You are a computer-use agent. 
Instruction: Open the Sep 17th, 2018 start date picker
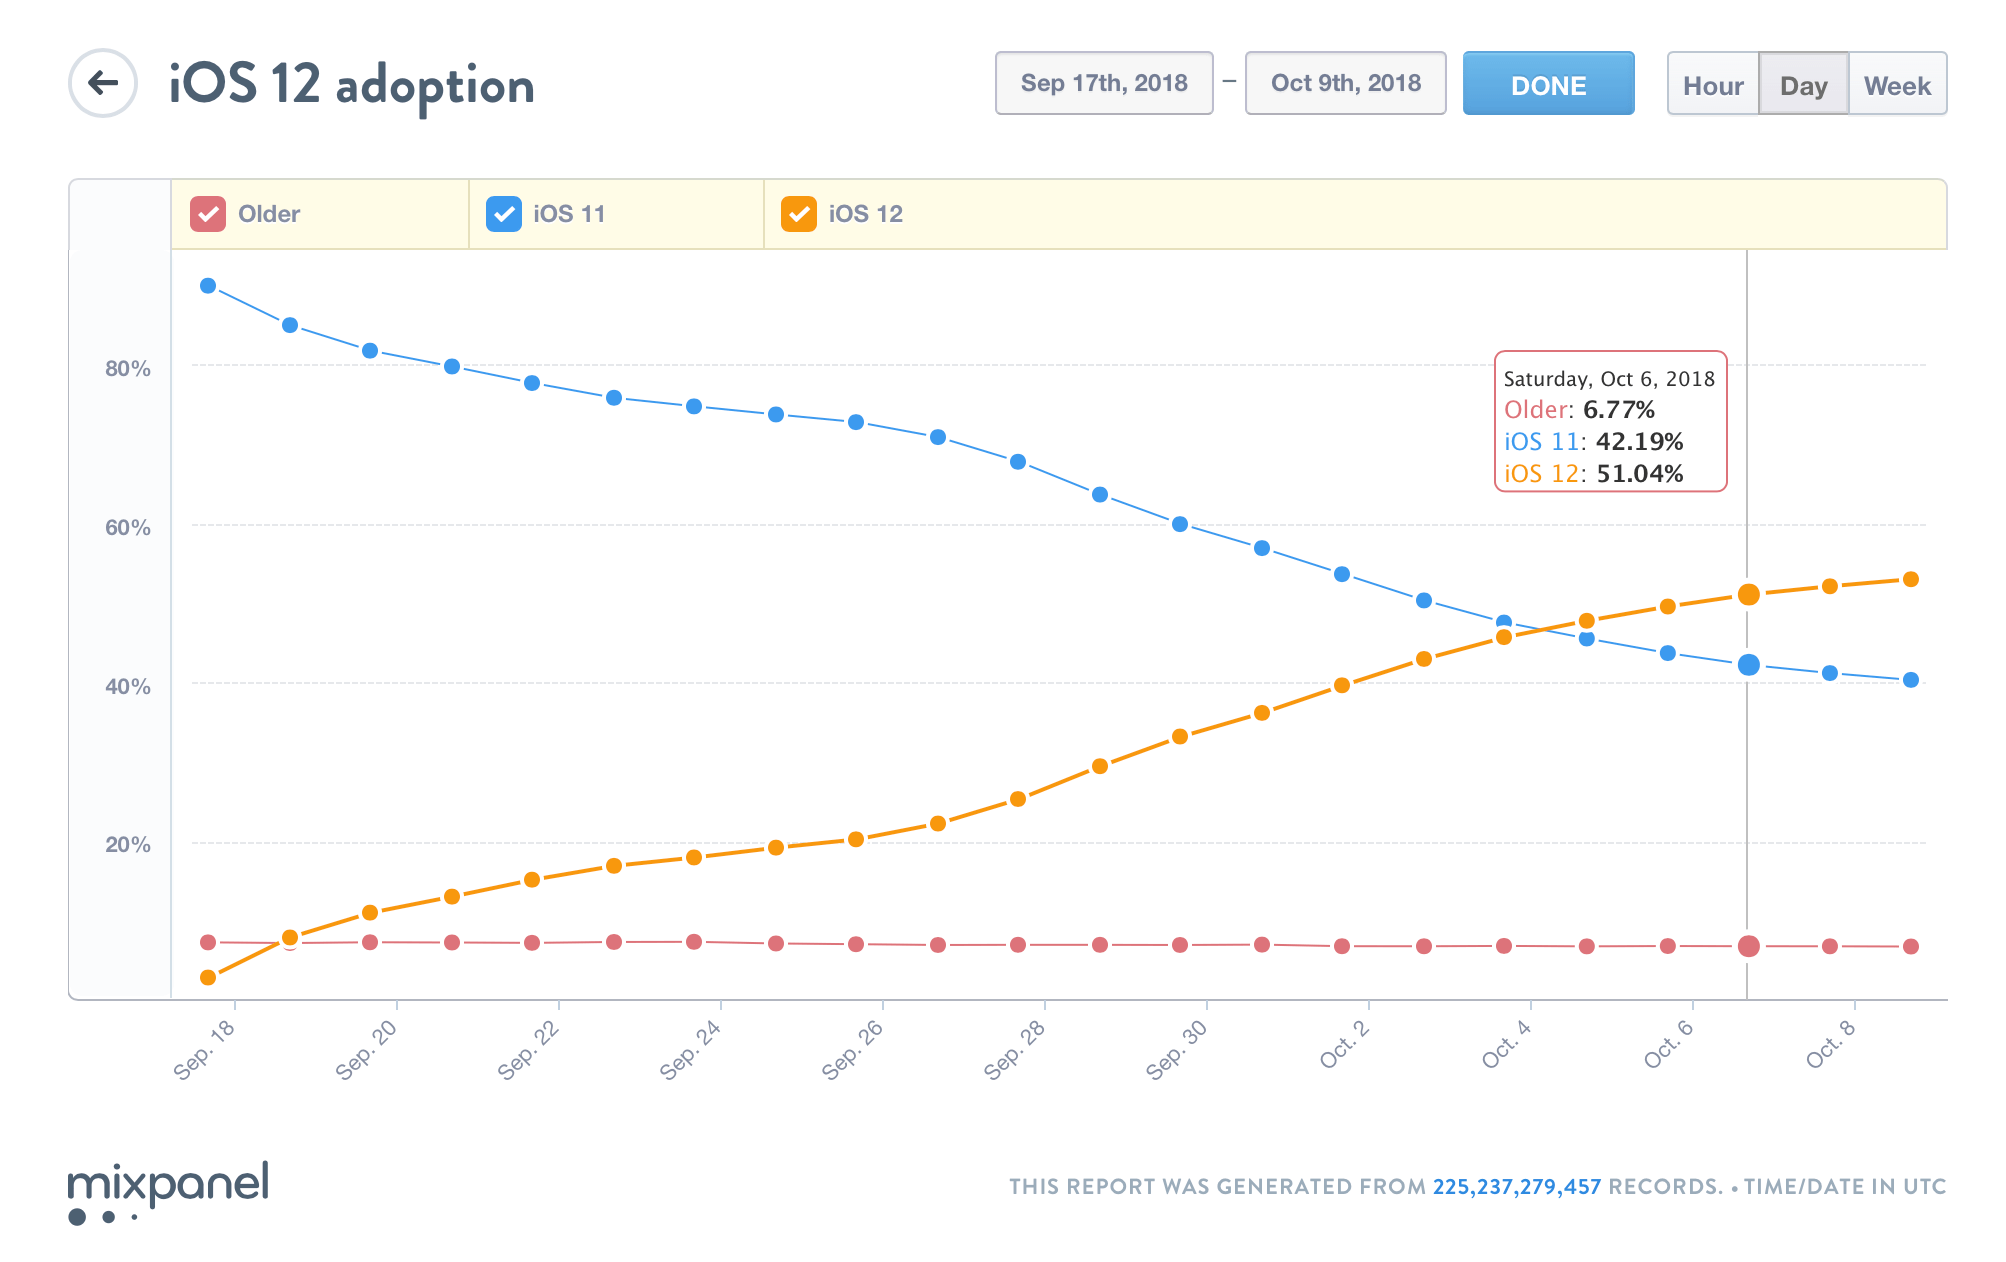coord(1104,83)
